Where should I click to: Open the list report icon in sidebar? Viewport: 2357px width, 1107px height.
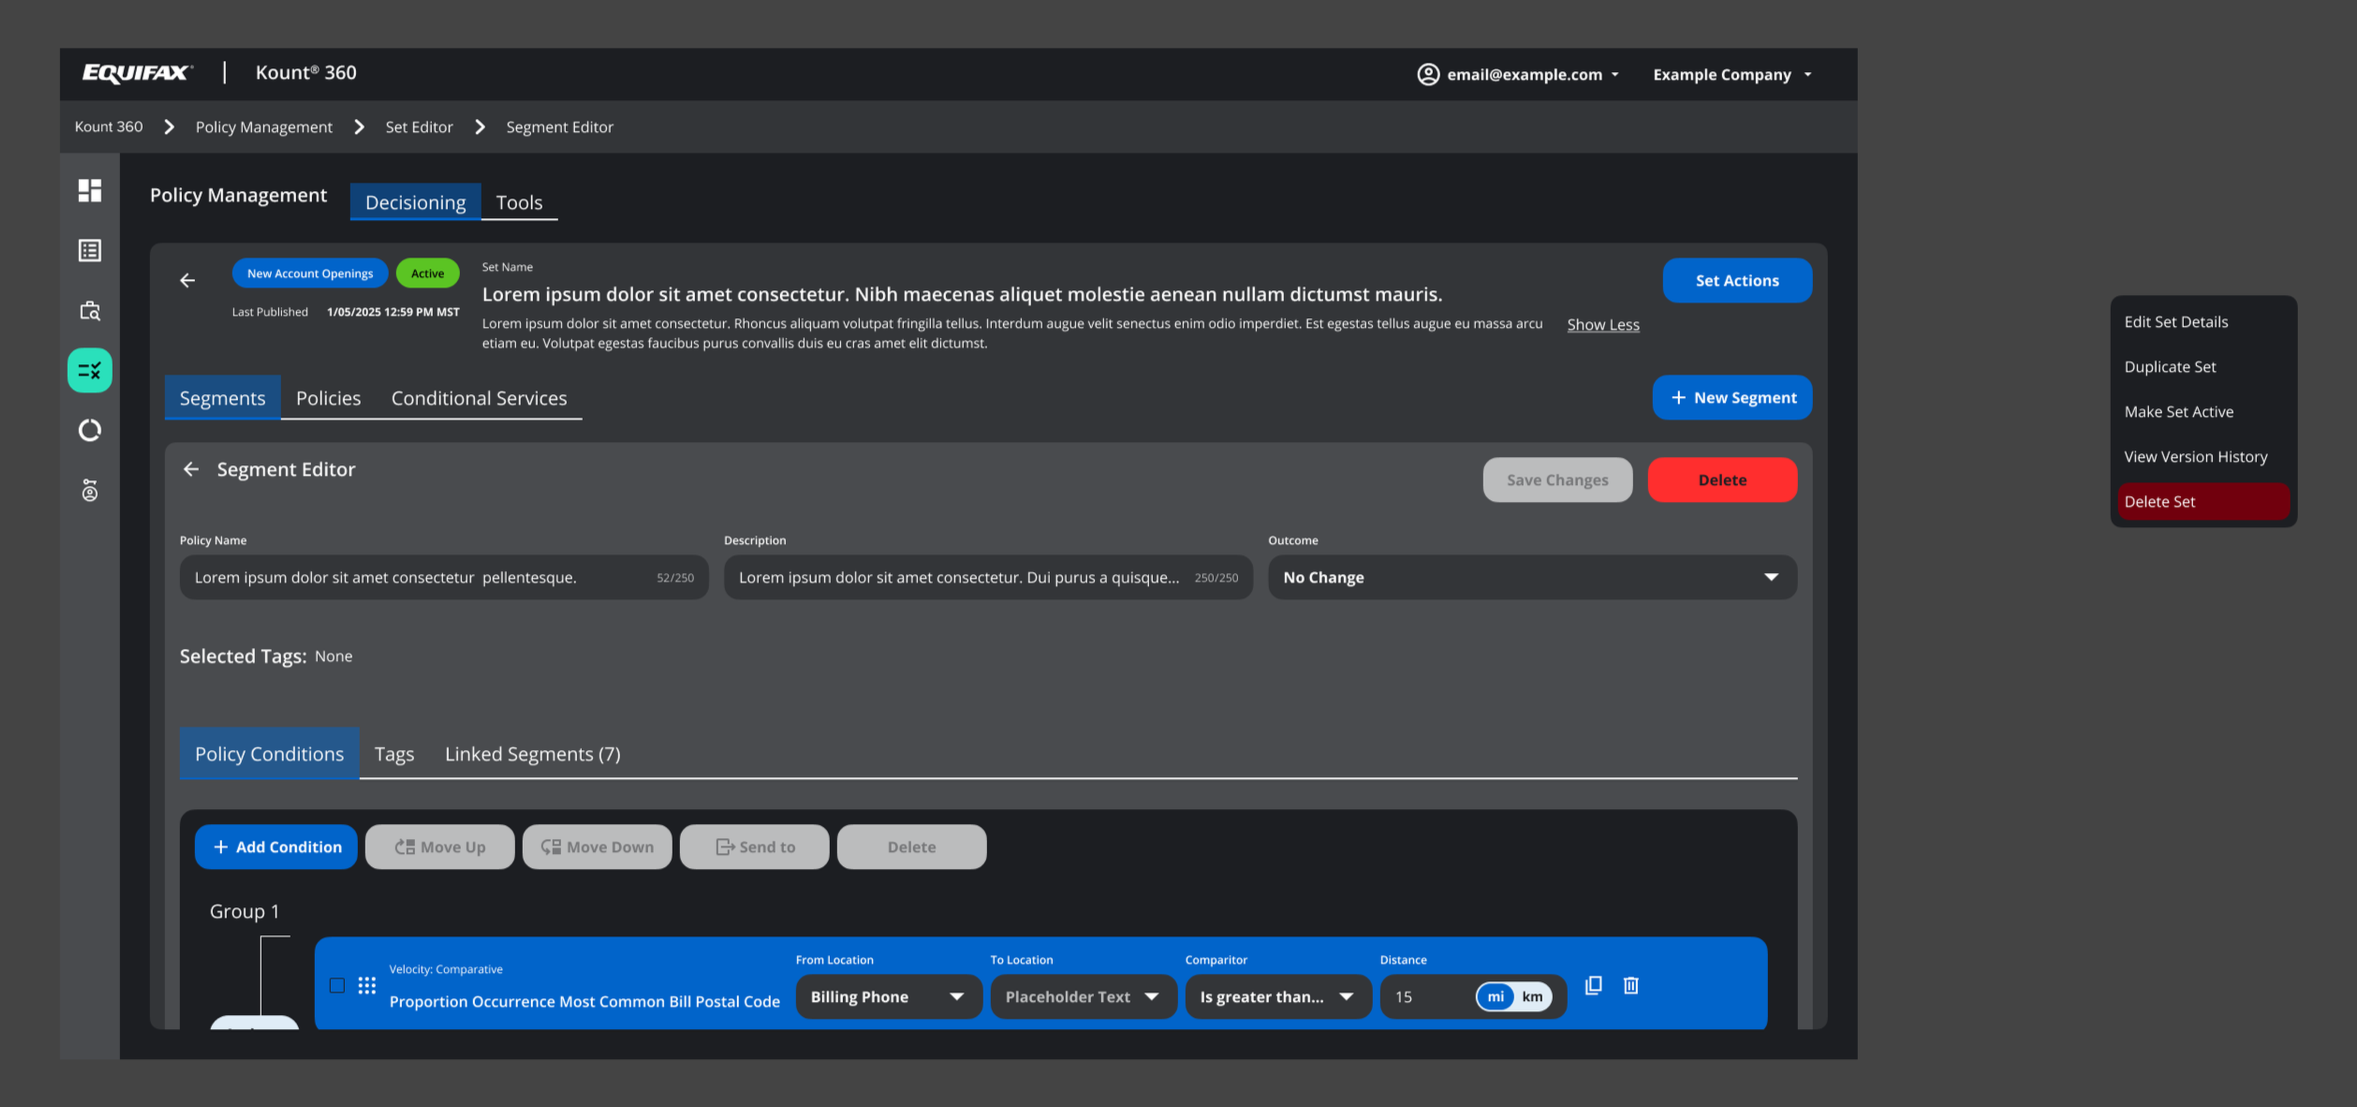click(90, 250)
